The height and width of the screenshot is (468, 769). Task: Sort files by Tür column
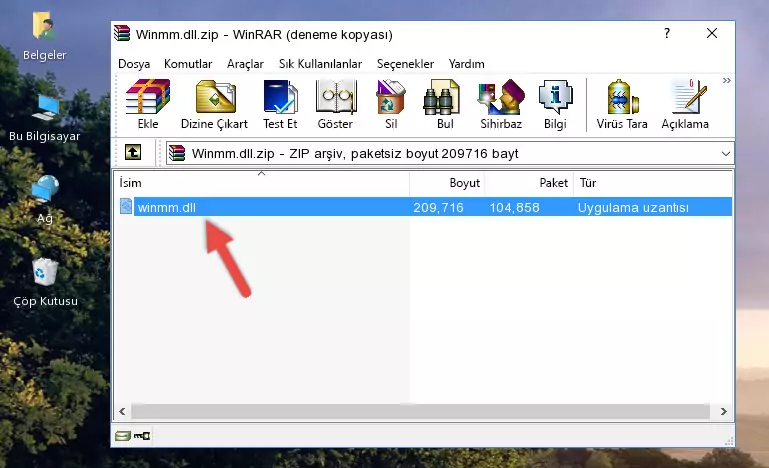pos(653,182)
